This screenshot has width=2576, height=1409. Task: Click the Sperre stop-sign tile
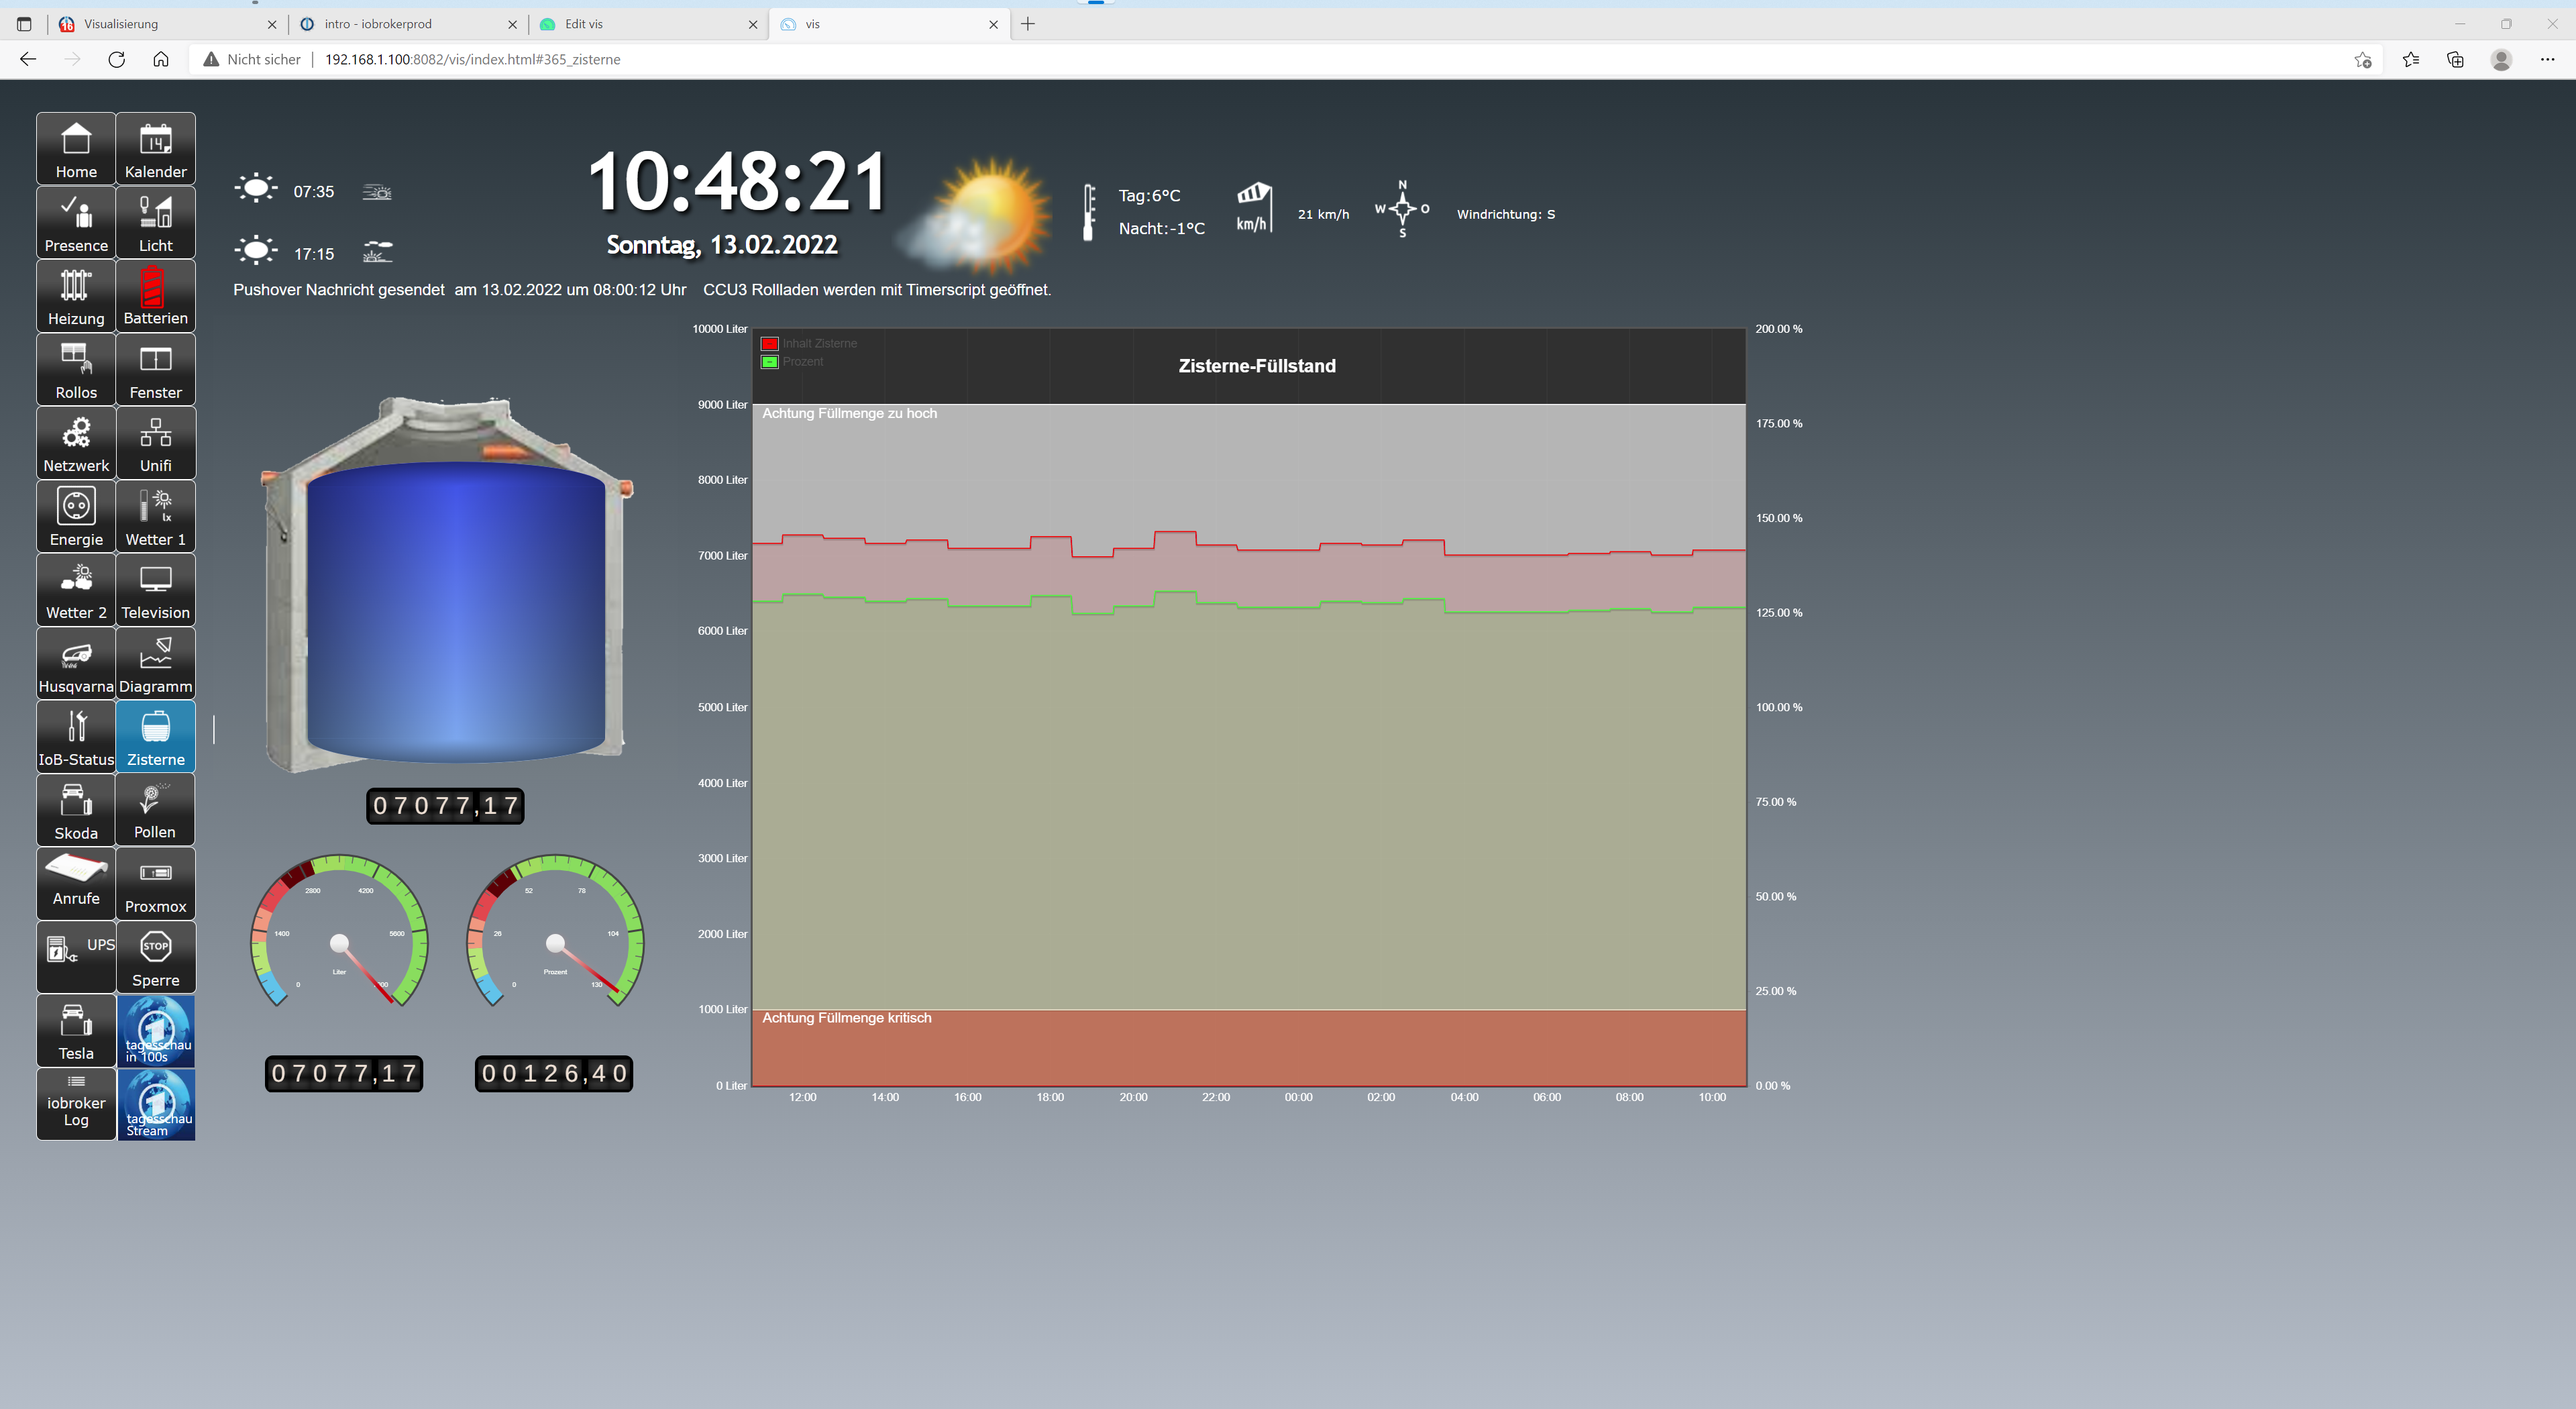[x=155, y=957]
